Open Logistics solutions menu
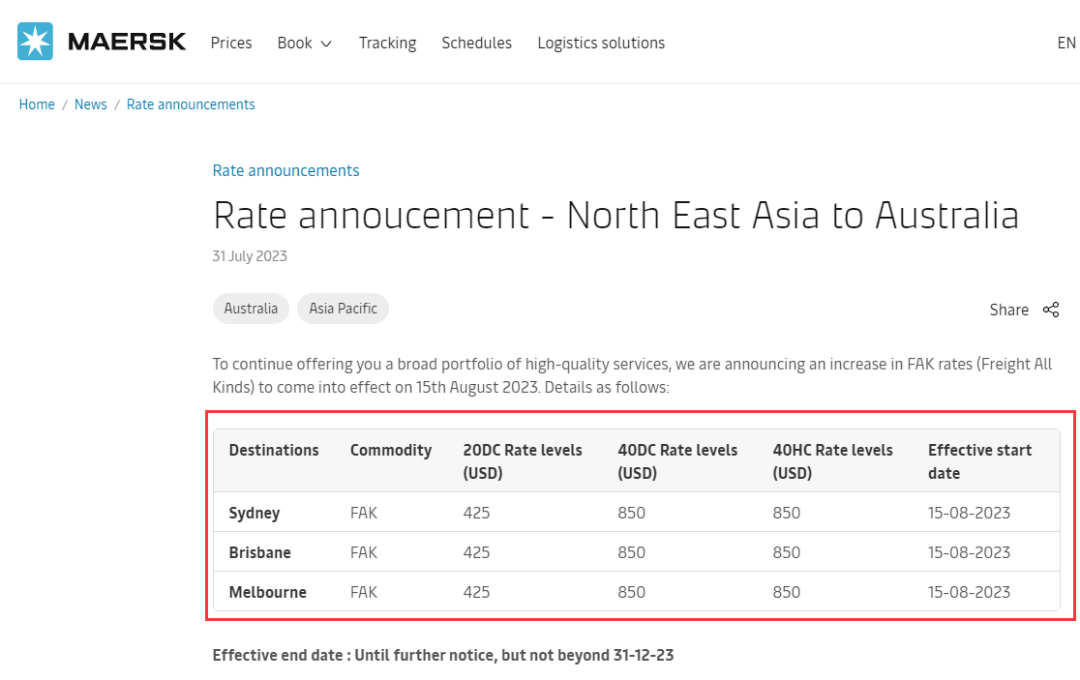 [x=601, y=43]
